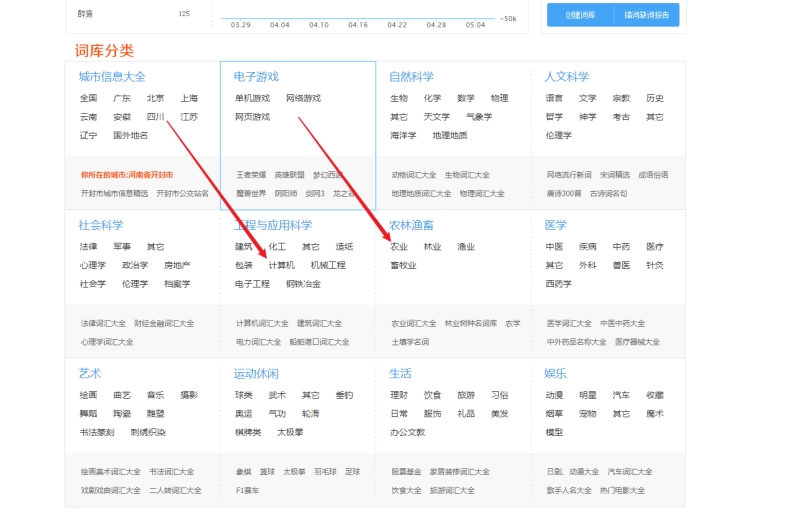This screenshot has width=790, height=516.
Task: Open 财经金融词汇大全 lexicon
Action: (164, 324)
